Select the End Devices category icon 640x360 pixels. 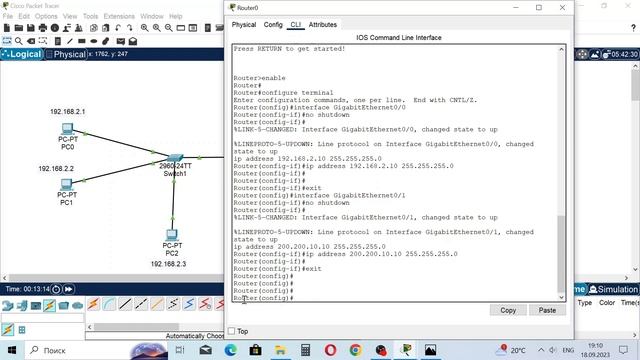coord(22,305)
